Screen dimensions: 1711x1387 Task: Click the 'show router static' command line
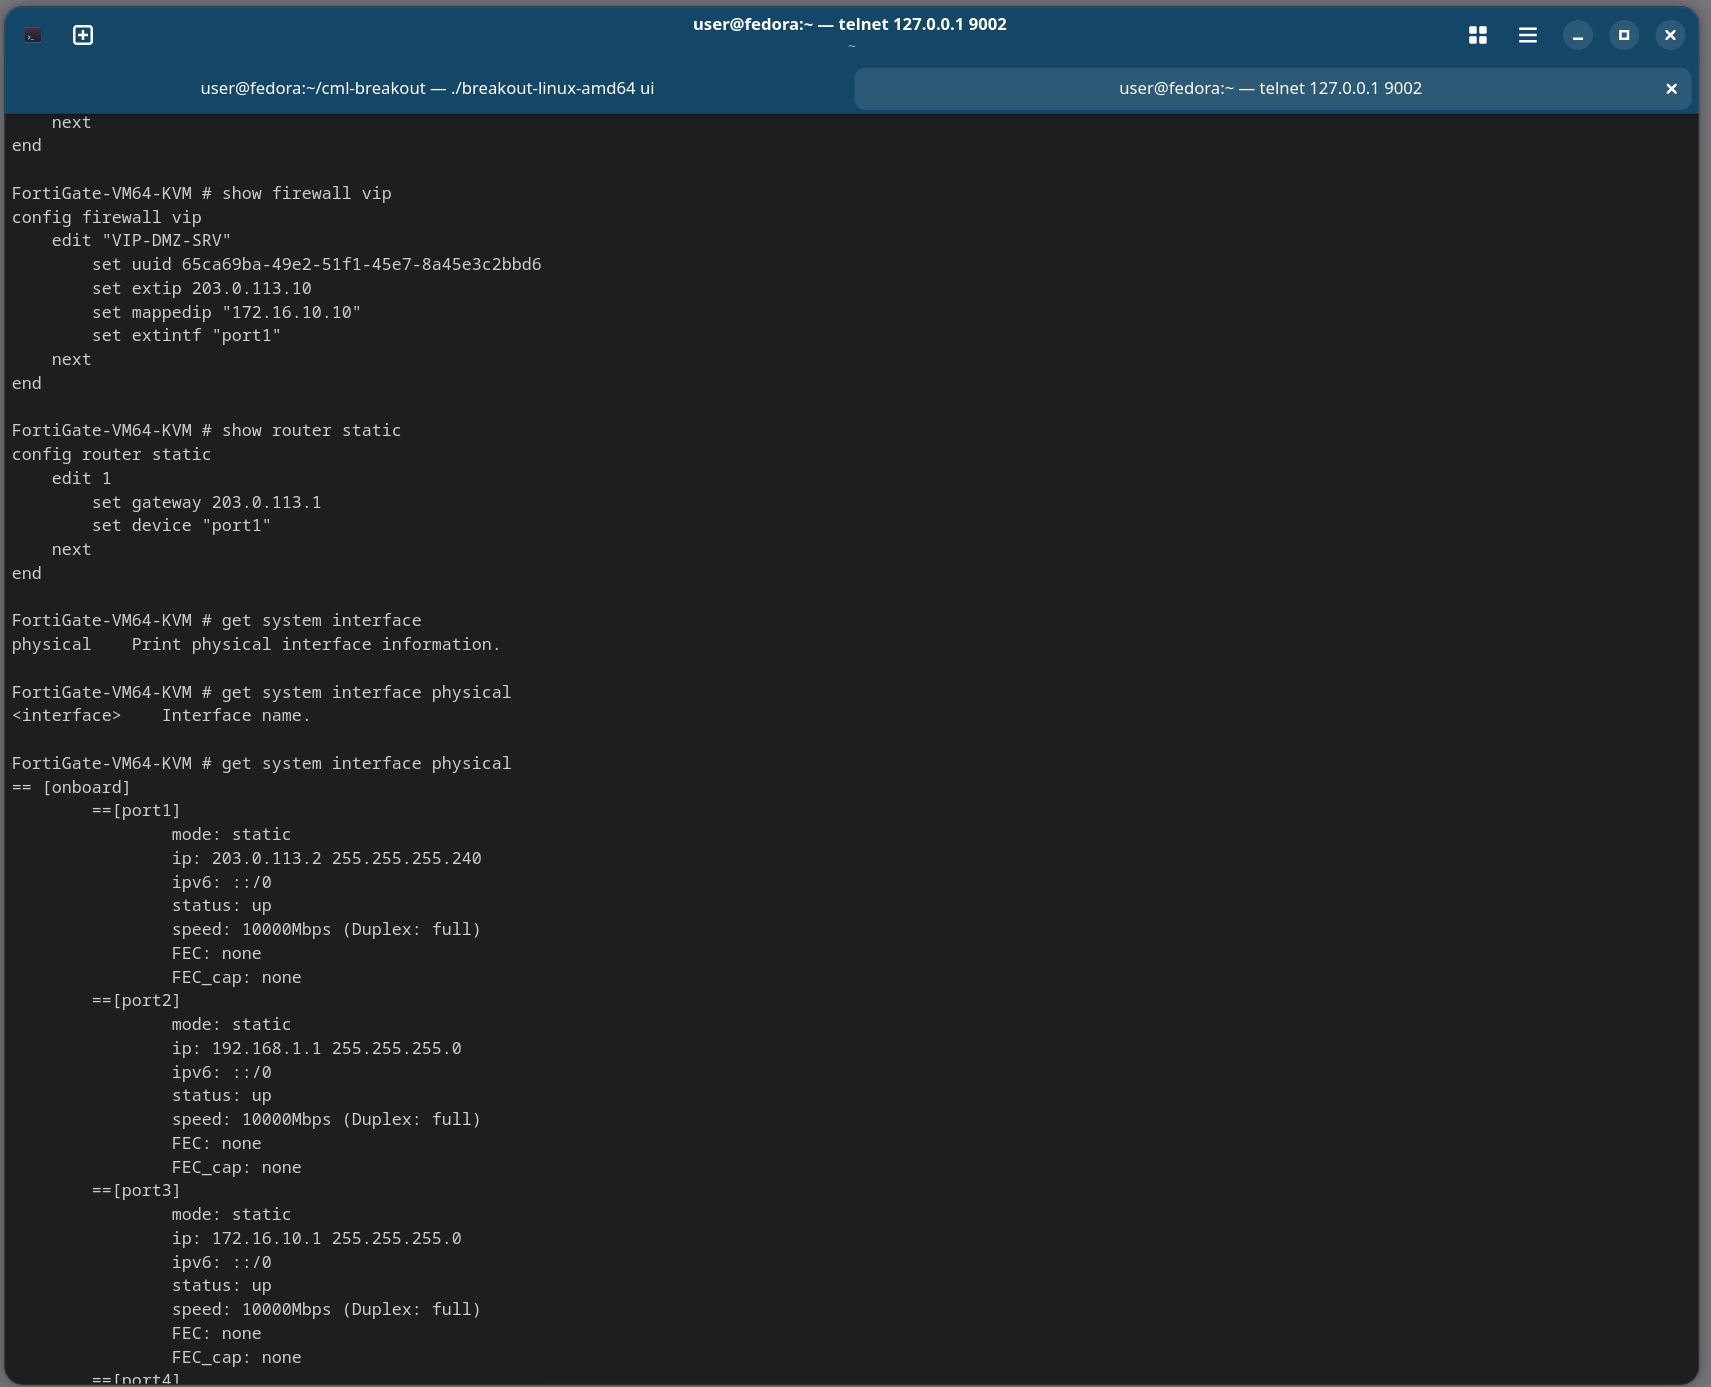click(x=206, y=430)
